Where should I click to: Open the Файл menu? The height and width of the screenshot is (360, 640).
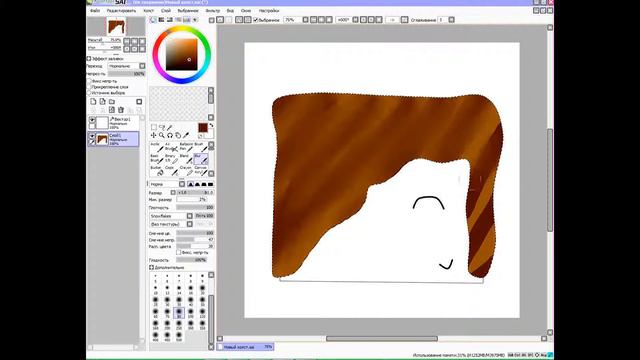(95, 11)
